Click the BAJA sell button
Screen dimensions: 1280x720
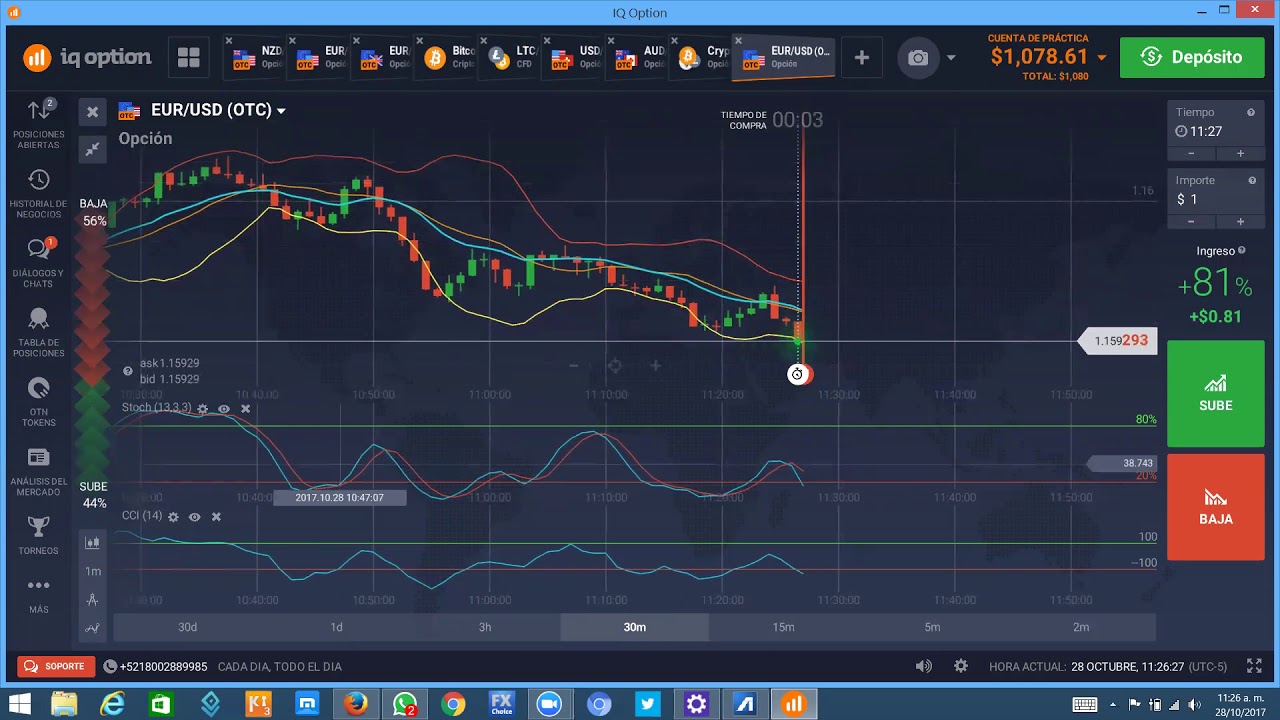(1216, 507)
